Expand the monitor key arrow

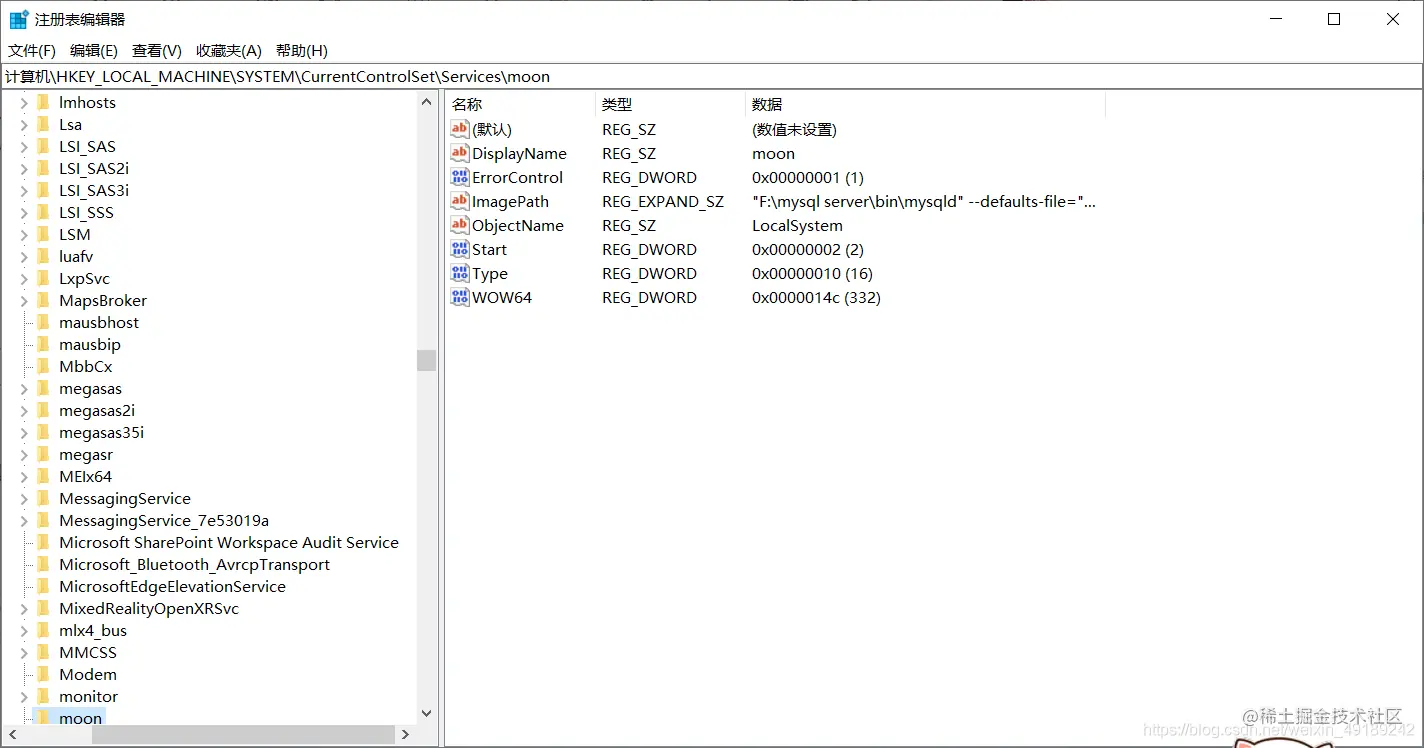pyautogui.click(x=24, y=696)
